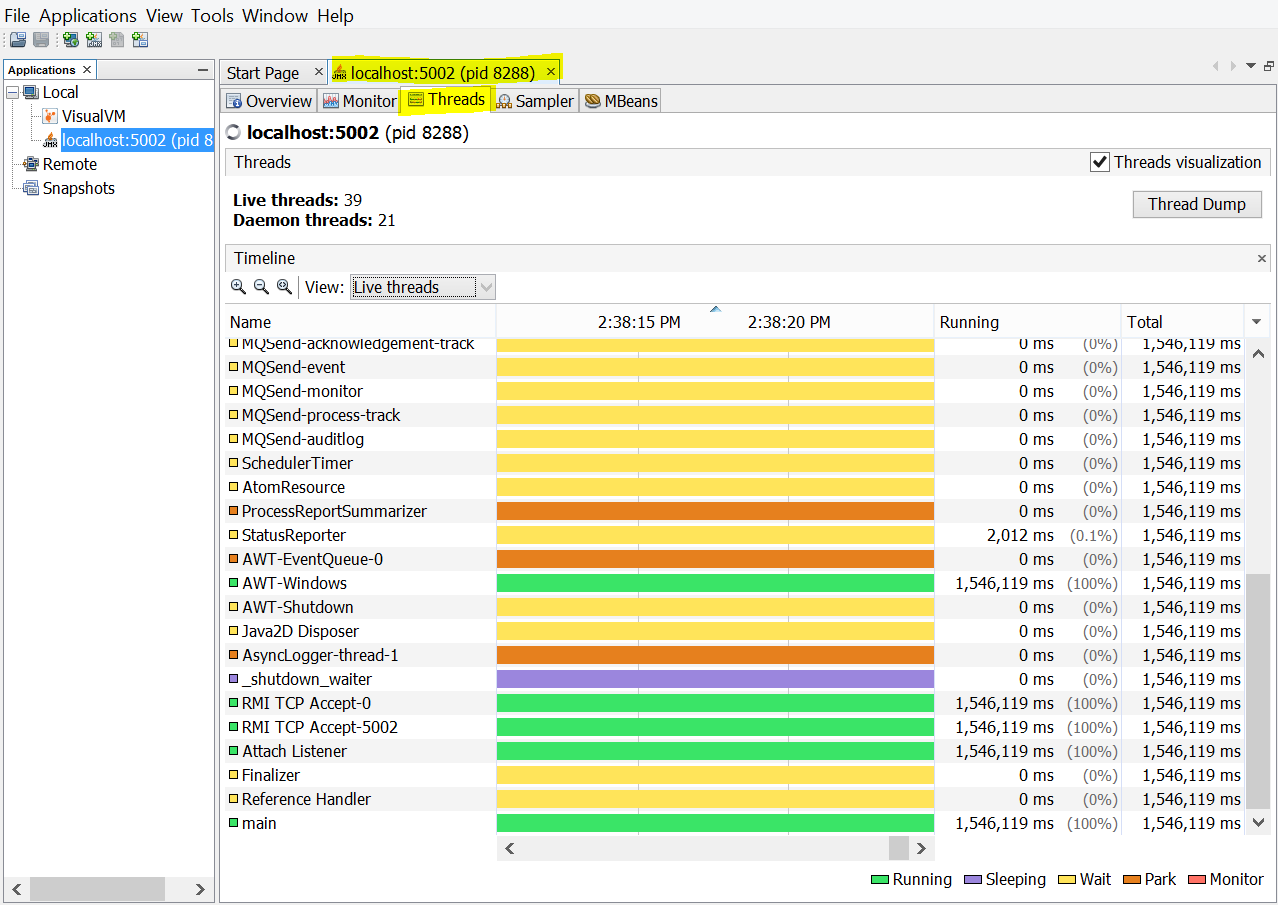Click the timeline horizontal scrollbar thumb
The width and height of the screenshot is (1278, 905).
coord(897,848)
